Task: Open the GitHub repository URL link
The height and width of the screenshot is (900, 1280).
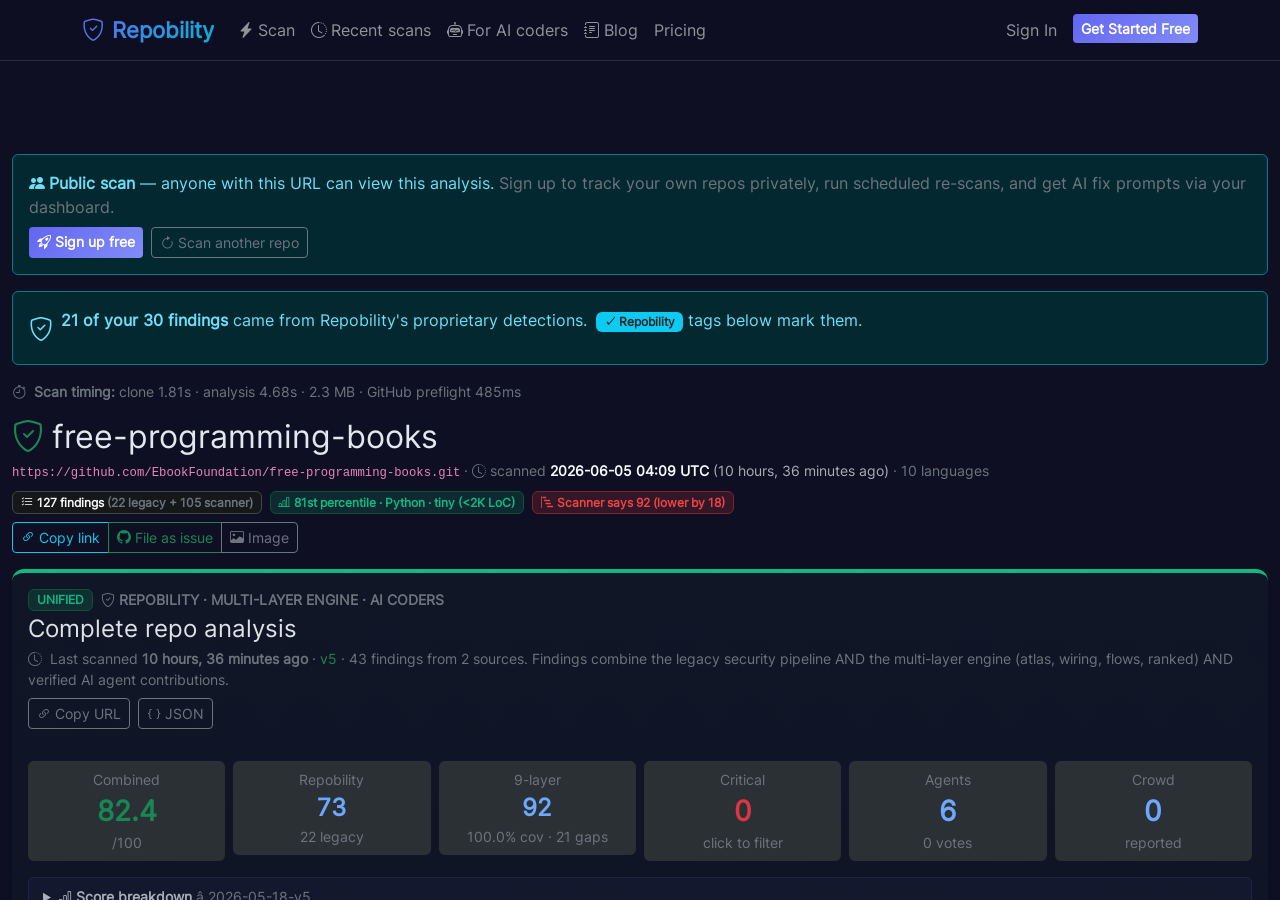Action: click(x=236, y=472)
